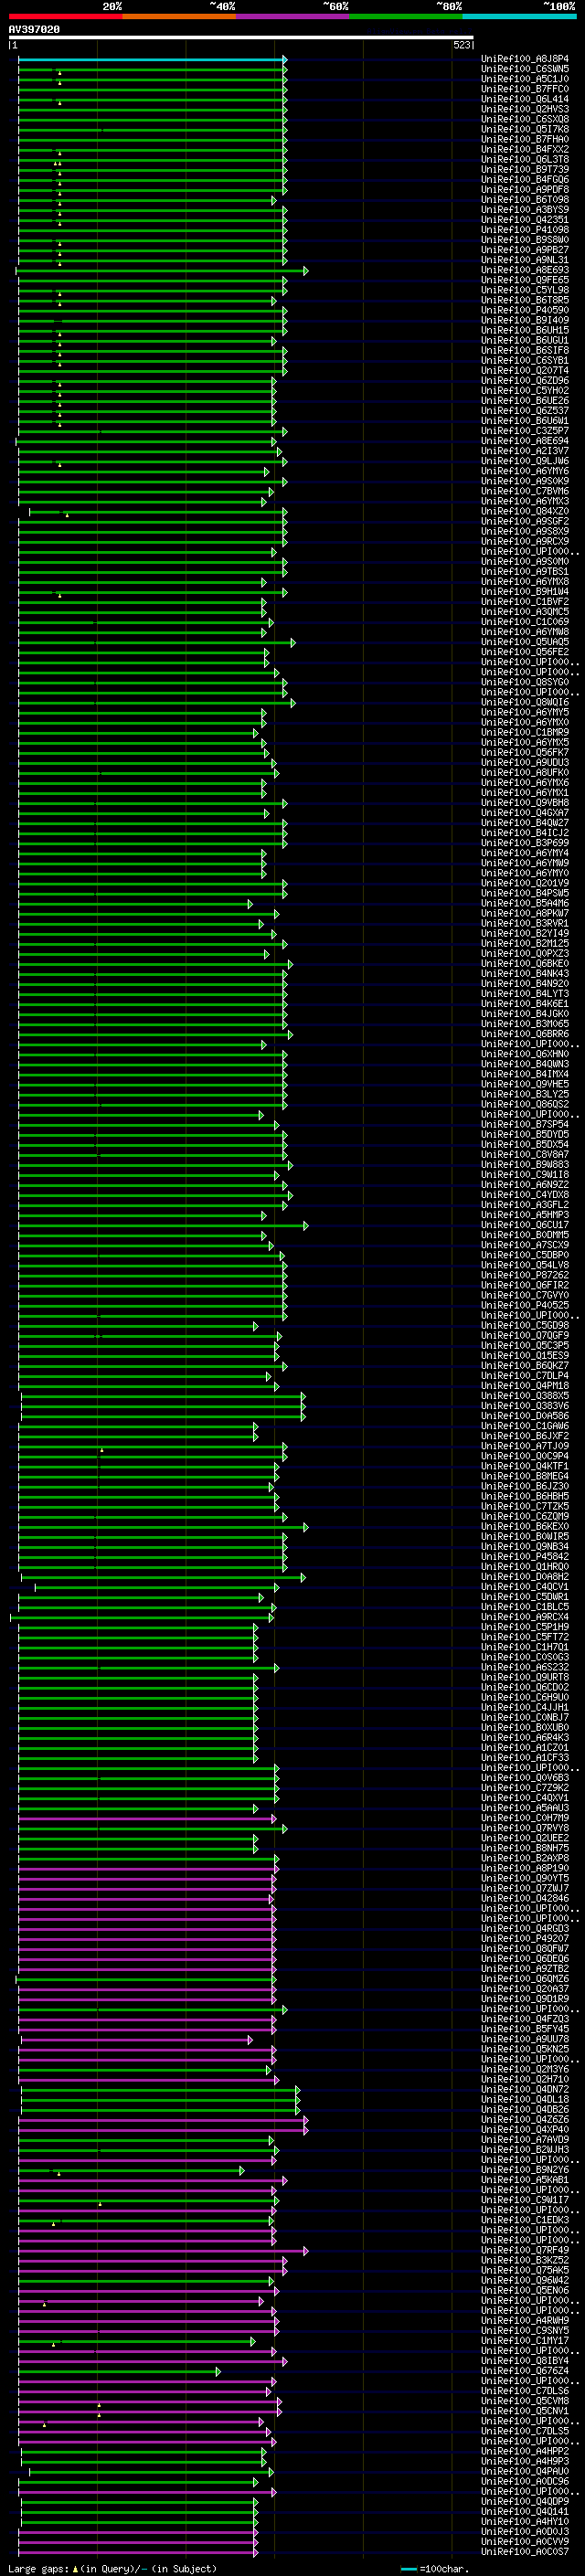
Task: Open hit UniRef100_A5C1J0
Action: [x=525, y=79]
